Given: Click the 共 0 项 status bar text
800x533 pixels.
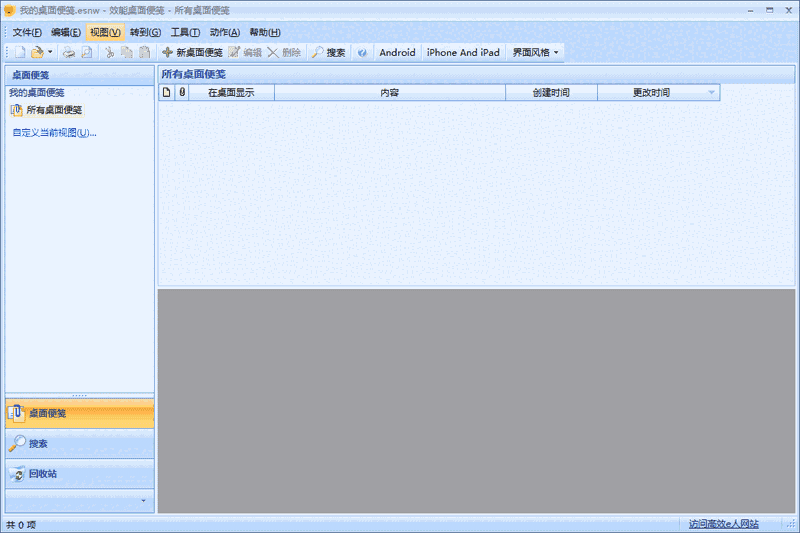Looking at the screenshot, I should [x=21, y=524].
